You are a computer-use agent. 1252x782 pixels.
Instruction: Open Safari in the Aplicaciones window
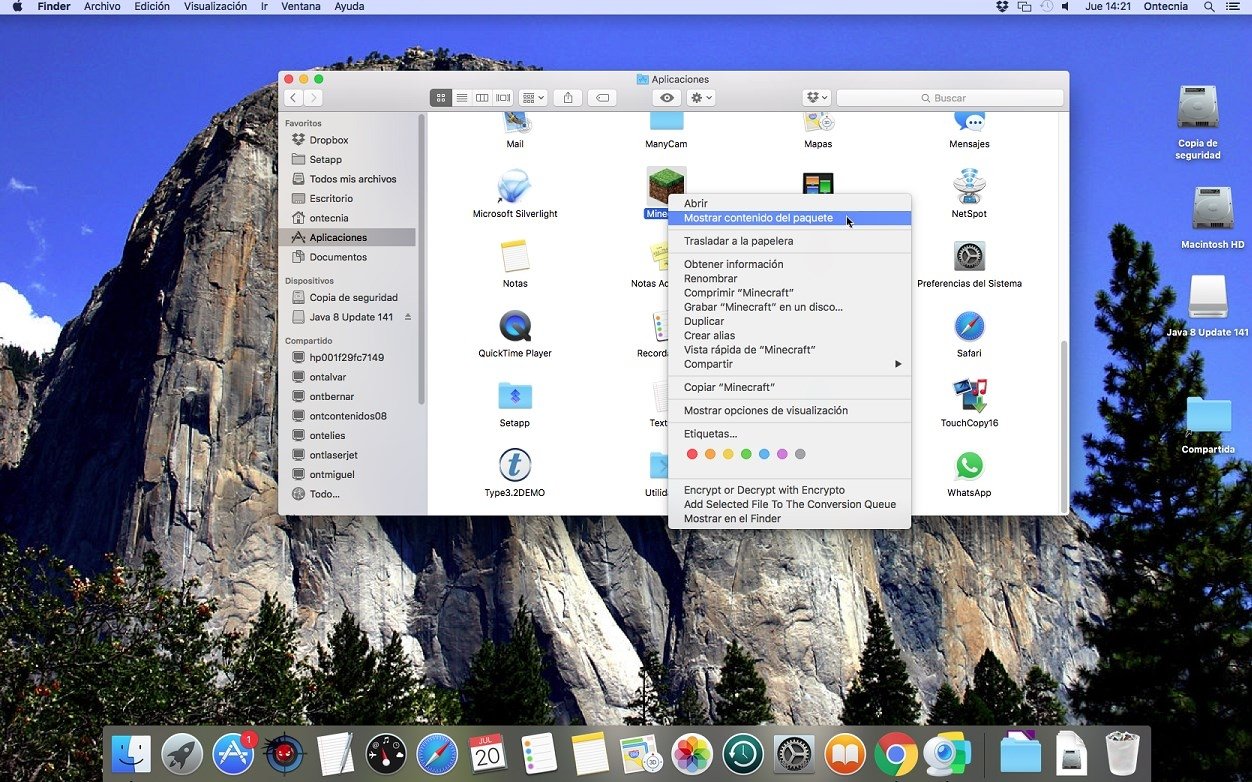[968, 327]
